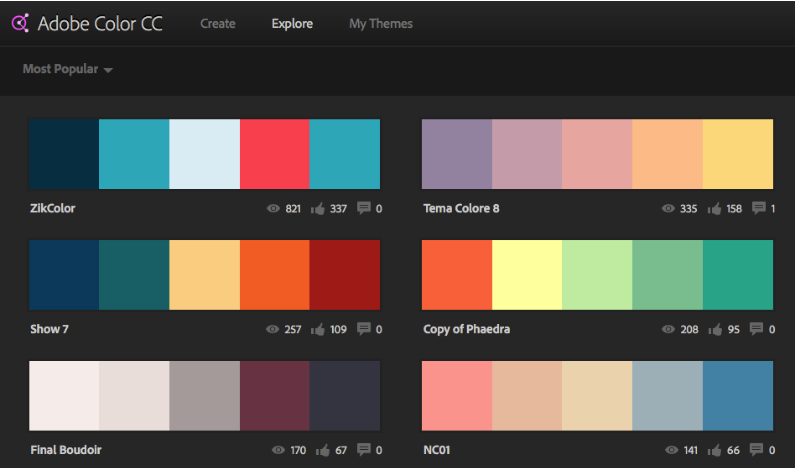Go to the Create tab
The width and height of the screenshot is (795, 468).
pos(218,24)
